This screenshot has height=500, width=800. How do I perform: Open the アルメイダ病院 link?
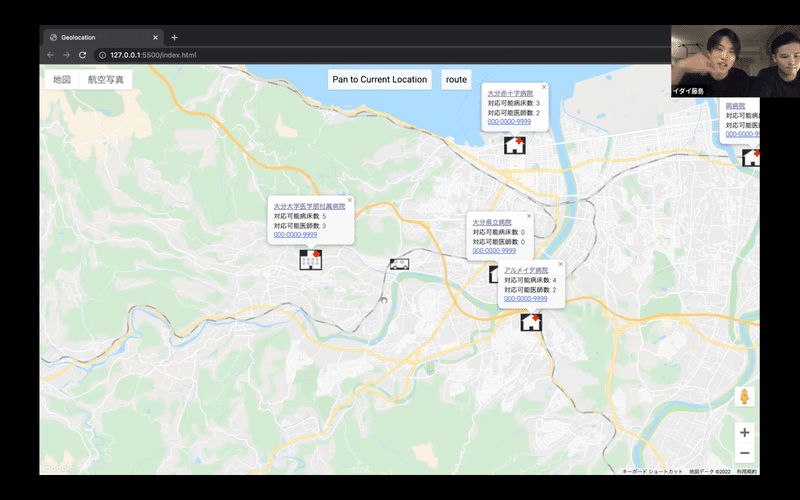click(x=526, y=270)
